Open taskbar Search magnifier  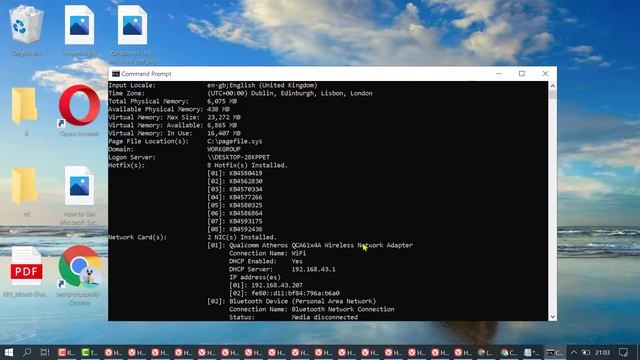(27, 352)
